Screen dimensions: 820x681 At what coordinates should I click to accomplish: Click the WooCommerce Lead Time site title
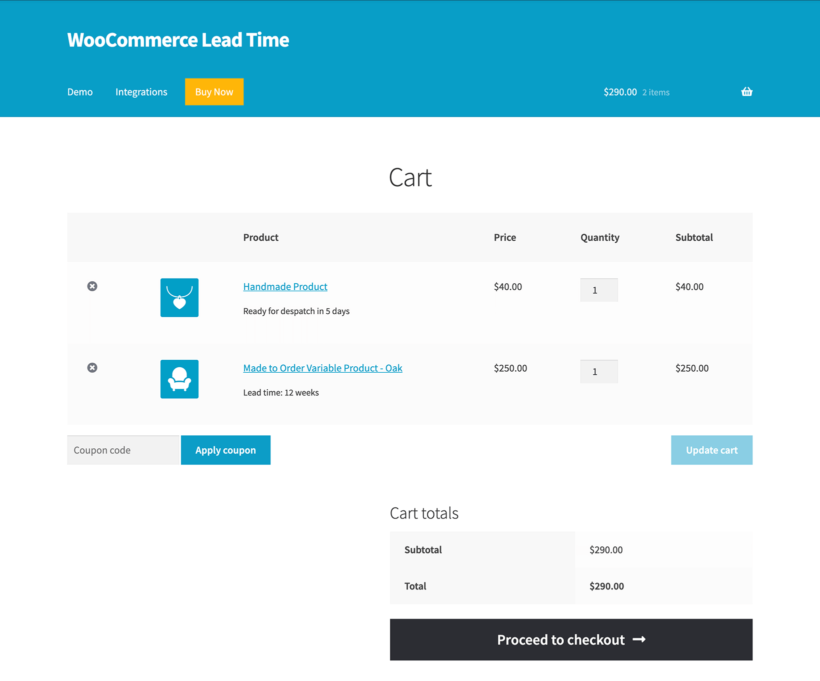(x=178, y=40)
